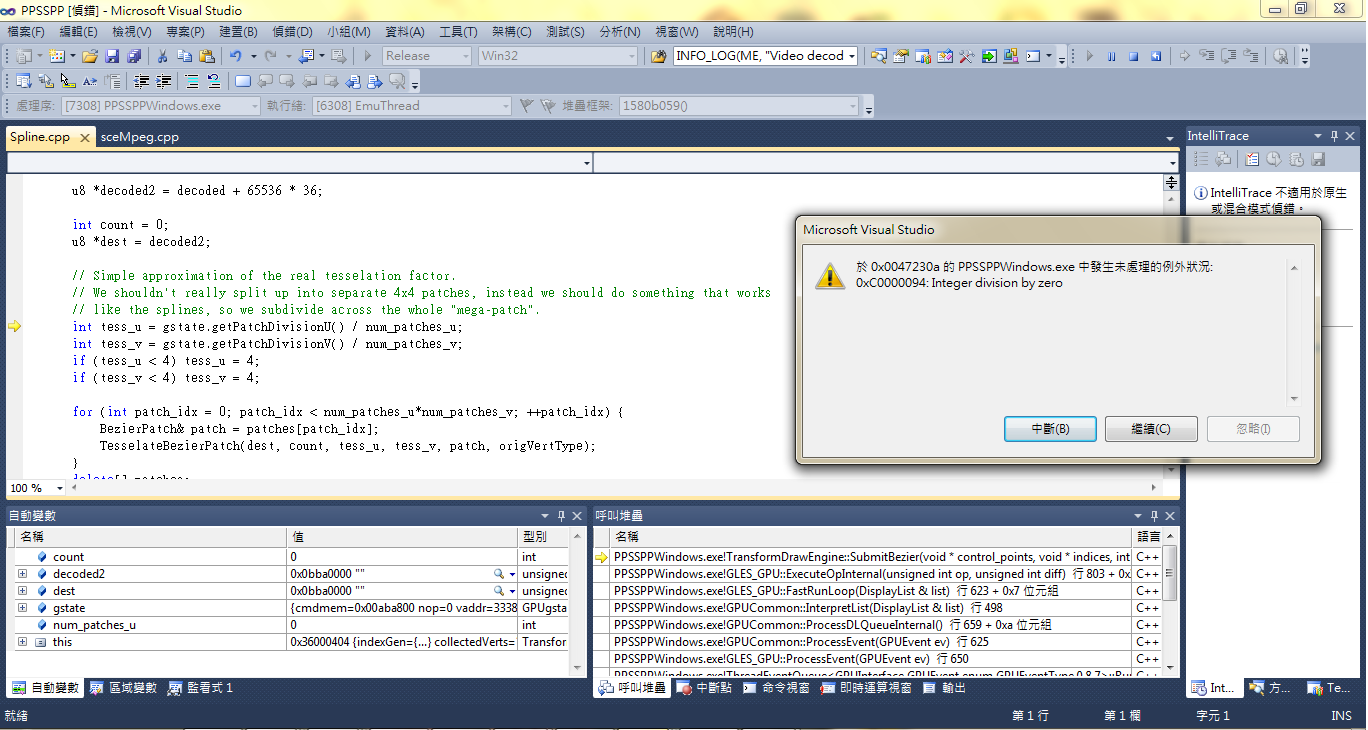Open the 建置(B) menu
The image size is (1368, 730).
click(237, 32)
